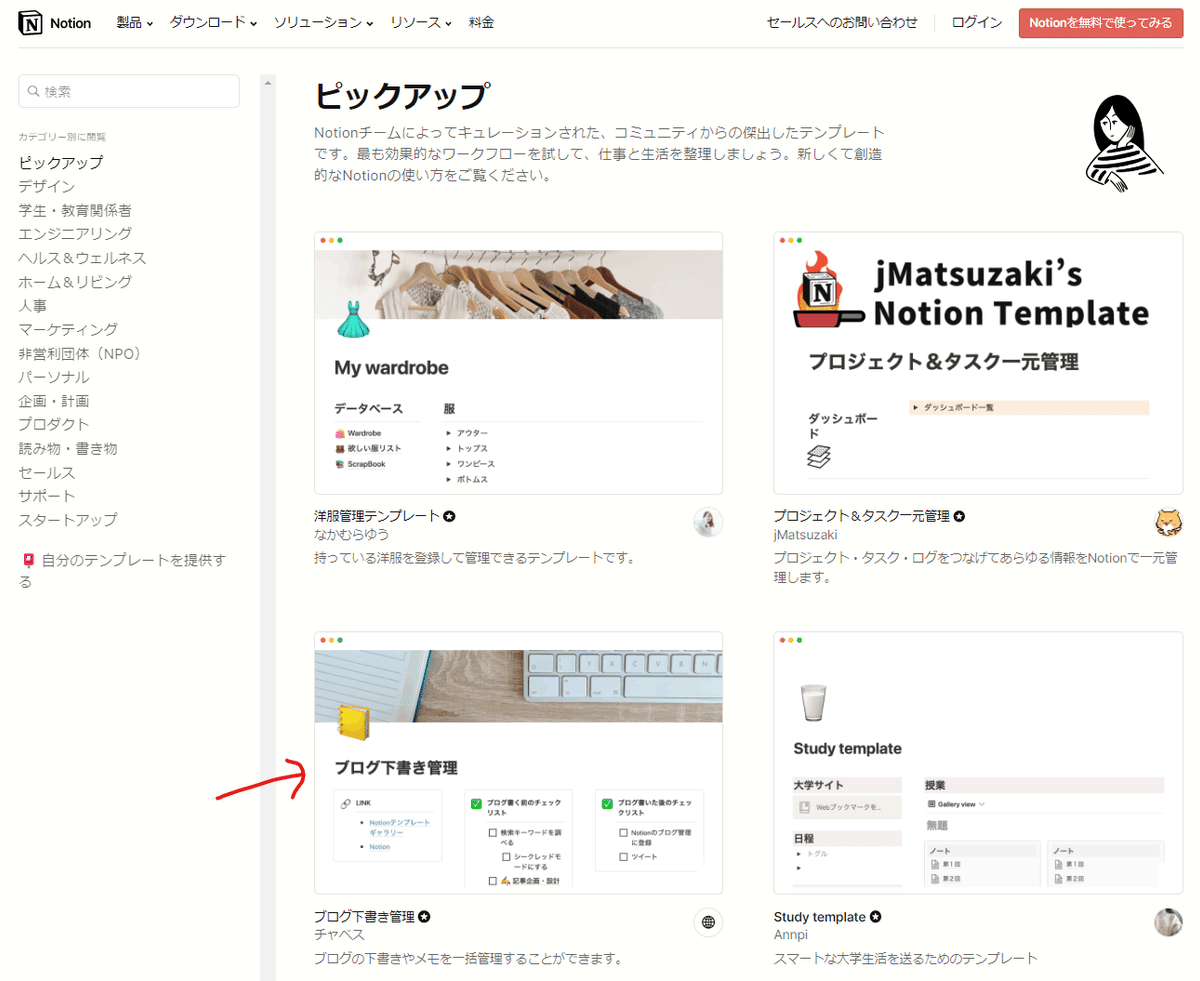The width and height of the screenshot is (1200, 981).
Task: Select the 企画・計画 category
Action: (54, 401)
